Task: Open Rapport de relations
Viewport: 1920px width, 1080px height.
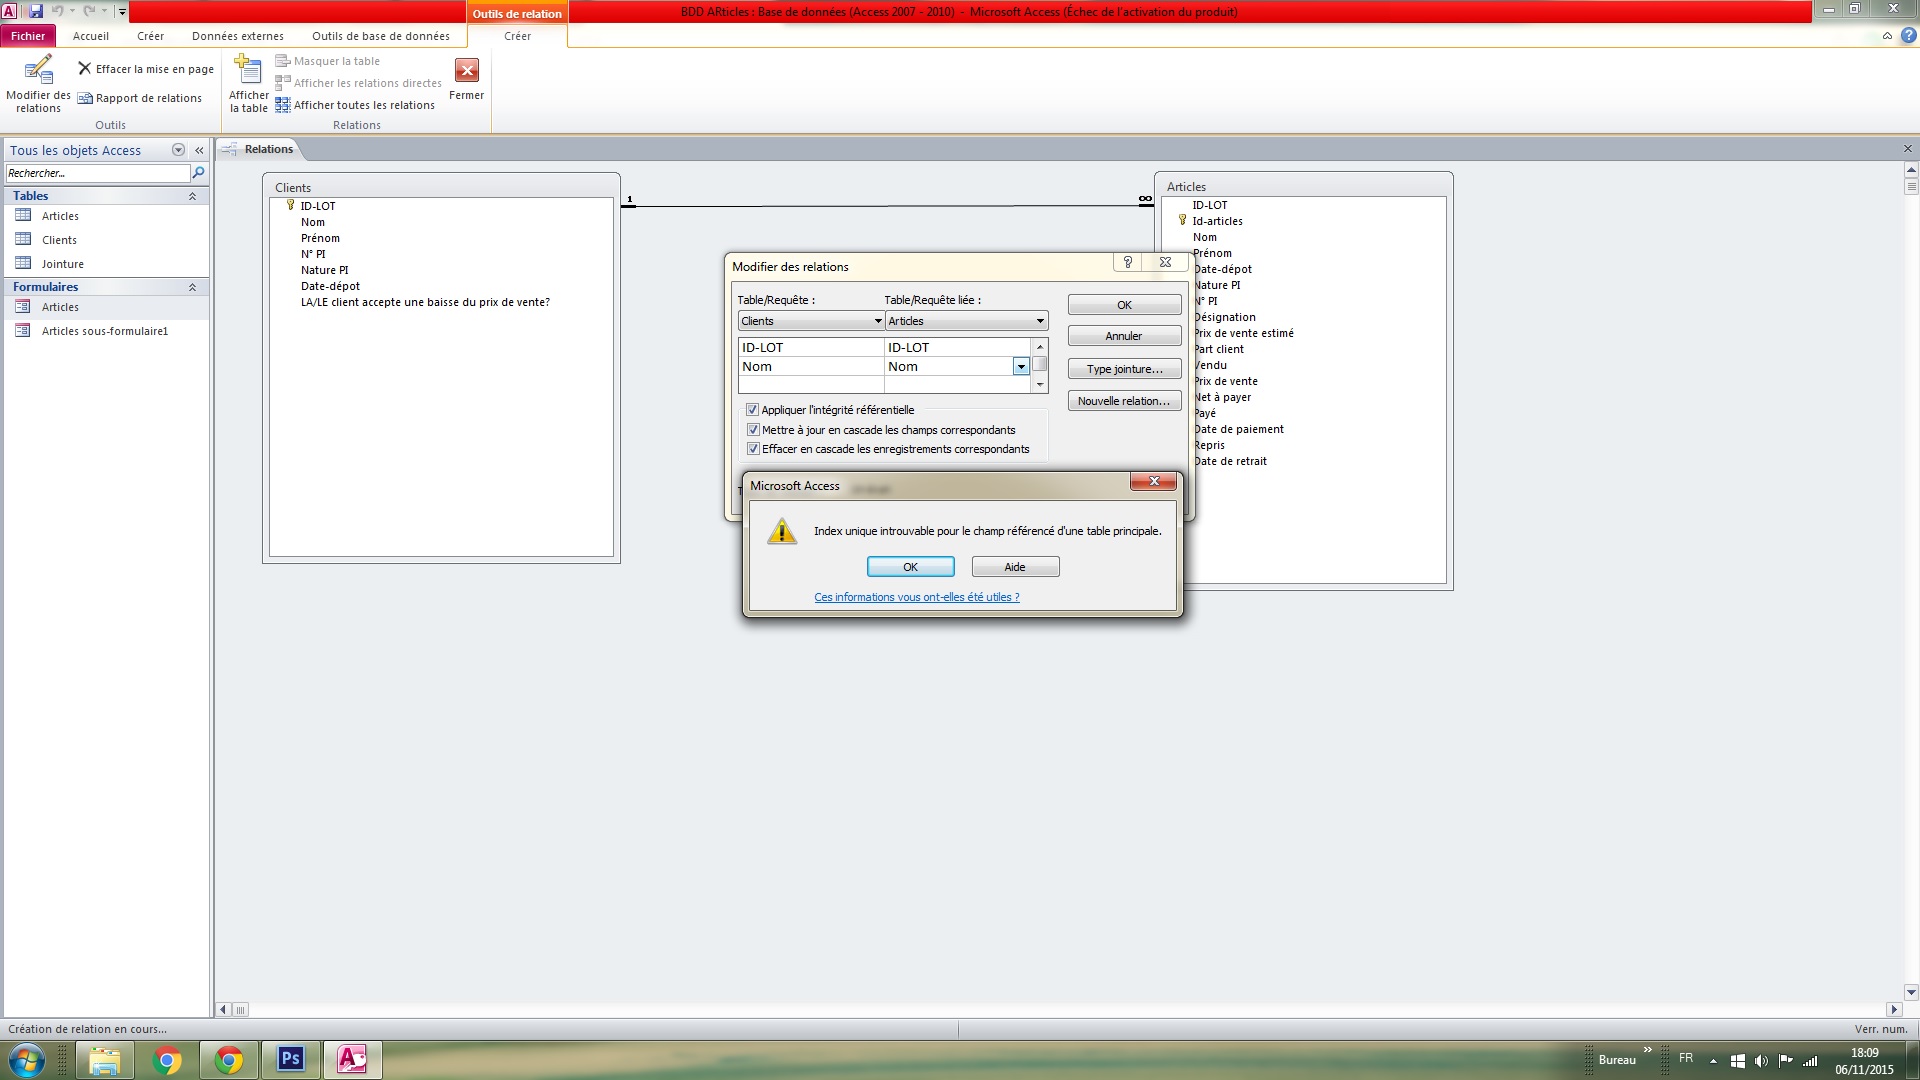Action: pyautogui.click(x=140, y=98)
